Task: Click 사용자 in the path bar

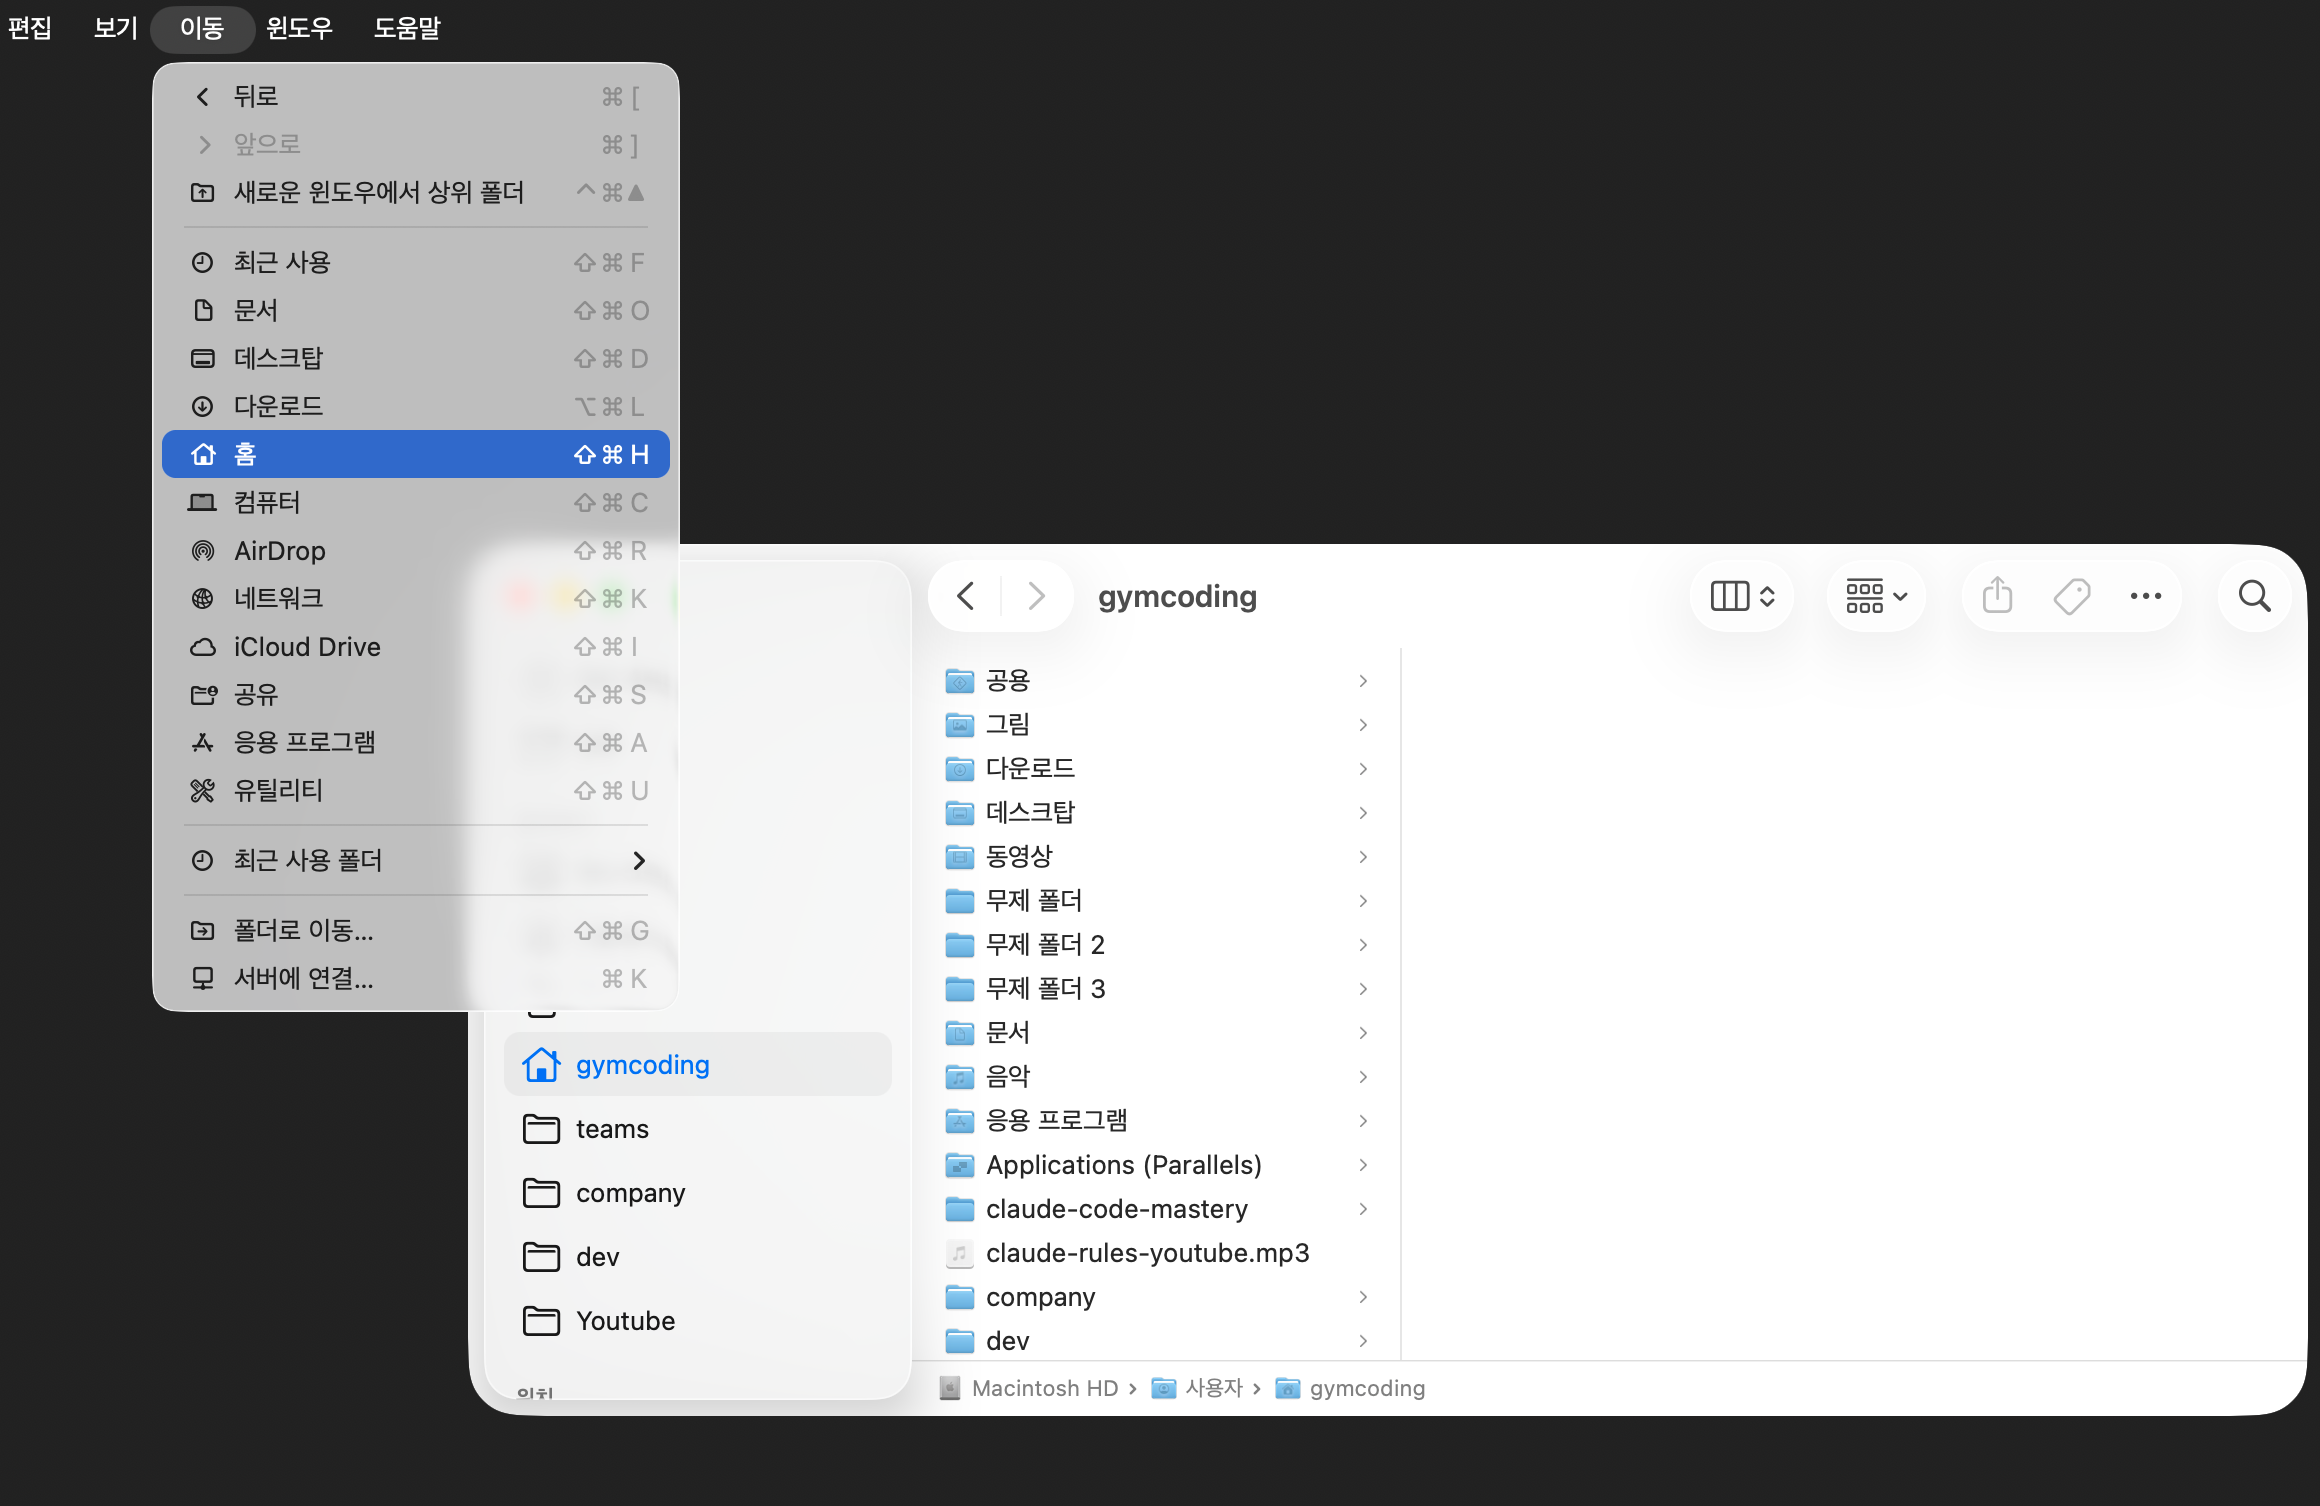Action: pos(1212,1388)
